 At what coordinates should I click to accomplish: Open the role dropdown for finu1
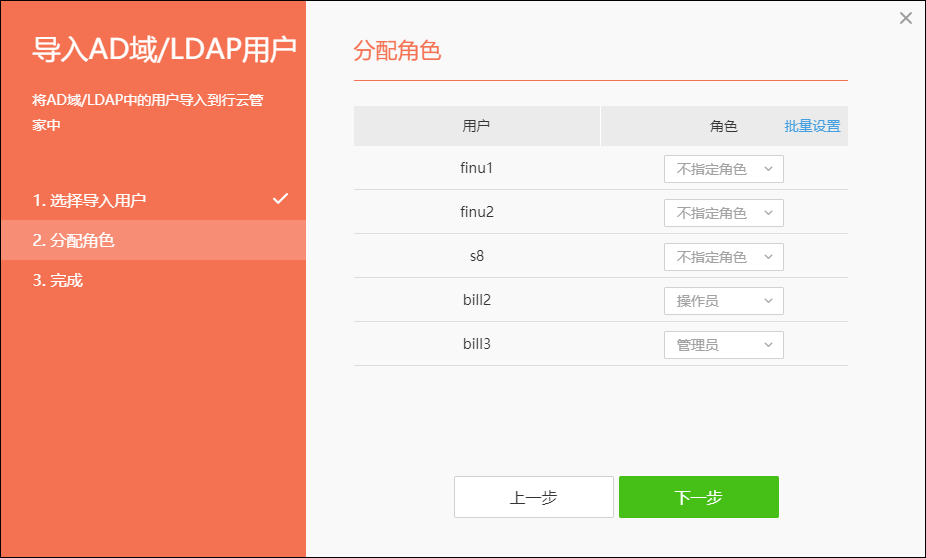pos(723,169)
